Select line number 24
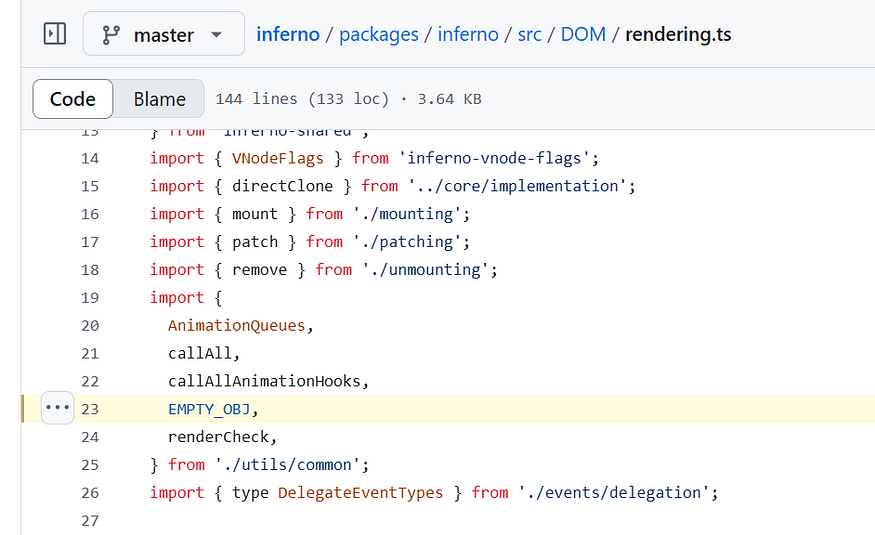 90,437
